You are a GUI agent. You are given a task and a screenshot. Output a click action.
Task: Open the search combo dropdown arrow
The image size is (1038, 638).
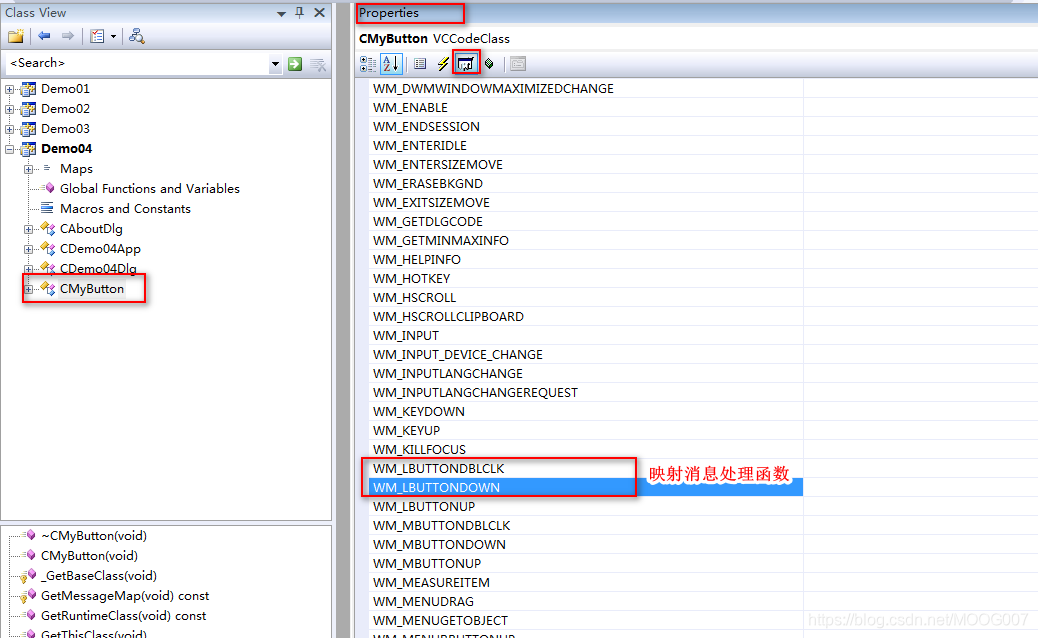pos(275,64)
